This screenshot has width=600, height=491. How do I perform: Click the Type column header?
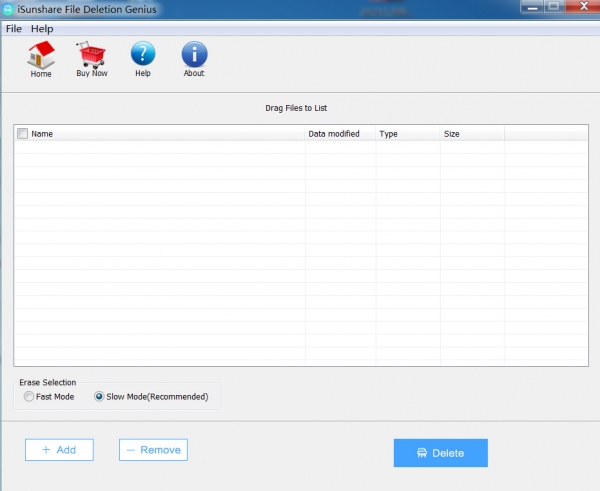(408, 134)
